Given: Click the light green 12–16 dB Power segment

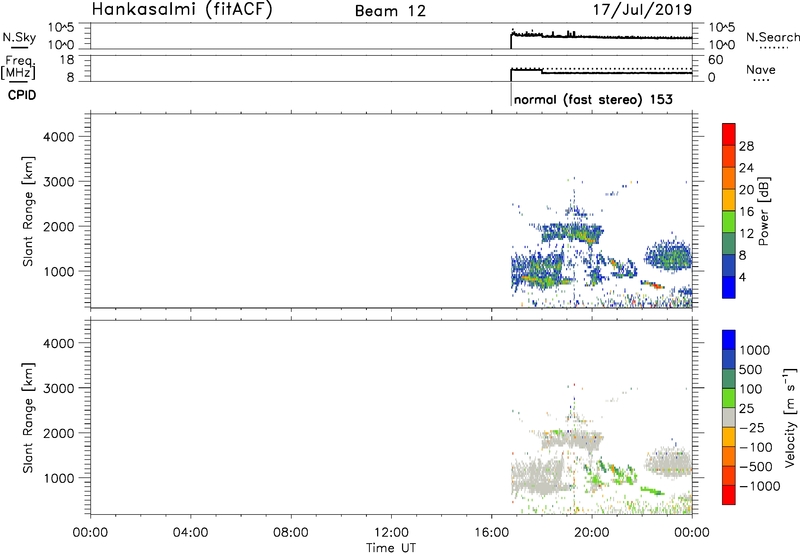Looking at the screenshot, I should coord(729,221).
